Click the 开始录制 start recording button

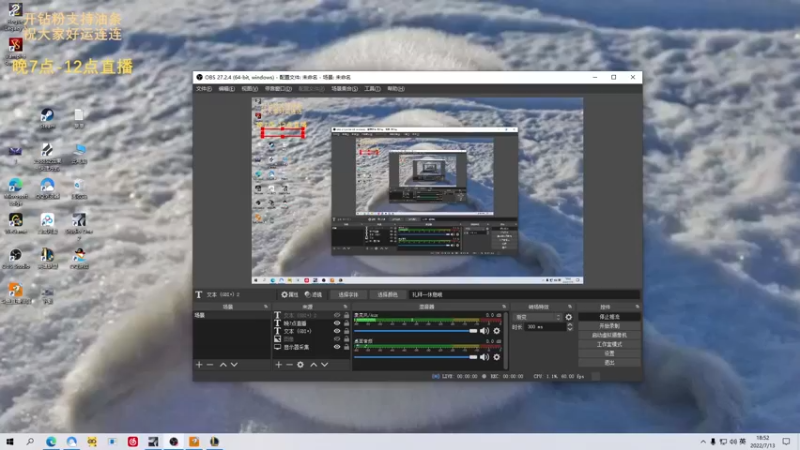pos(609,326)
